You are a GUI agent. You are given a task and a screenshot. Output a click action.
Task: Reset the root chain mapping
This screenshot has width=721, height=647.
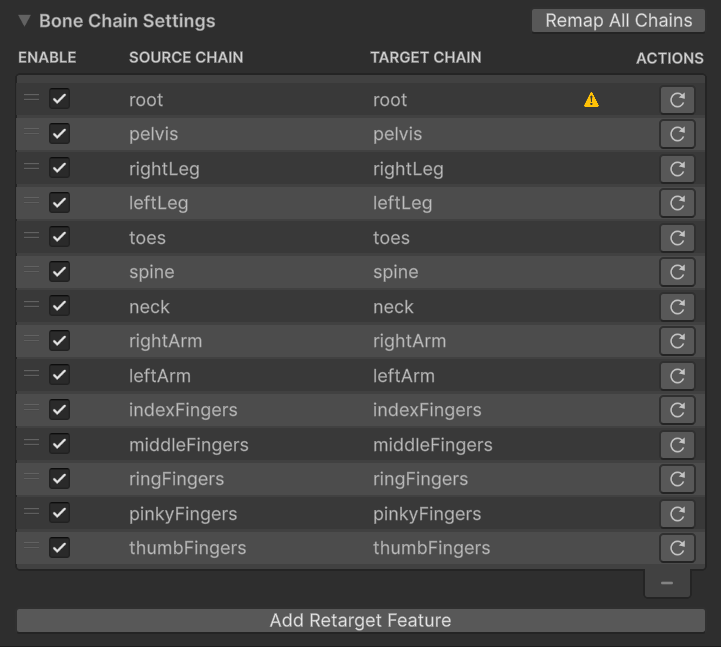[x=677, y=100]
